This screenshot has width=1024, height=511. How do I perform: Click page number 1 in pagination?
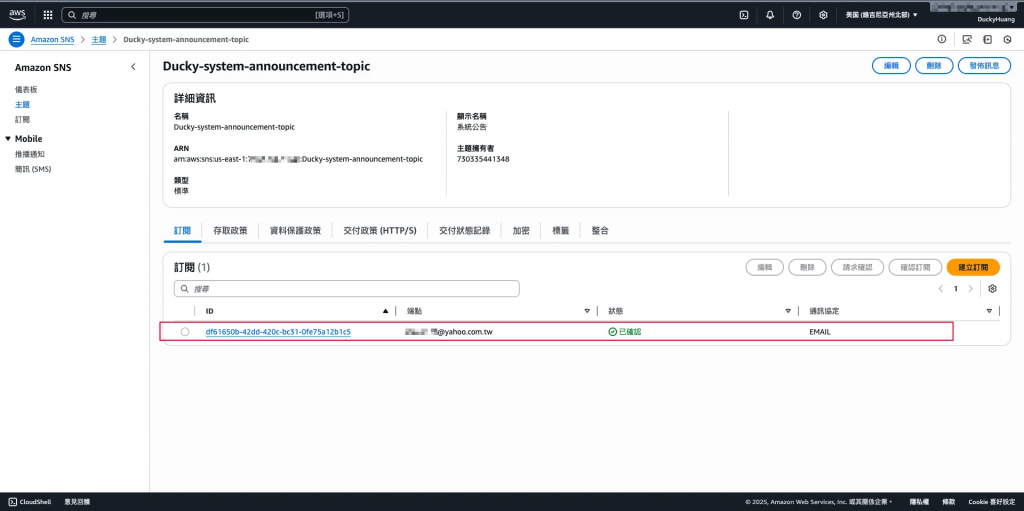[955, 289]
